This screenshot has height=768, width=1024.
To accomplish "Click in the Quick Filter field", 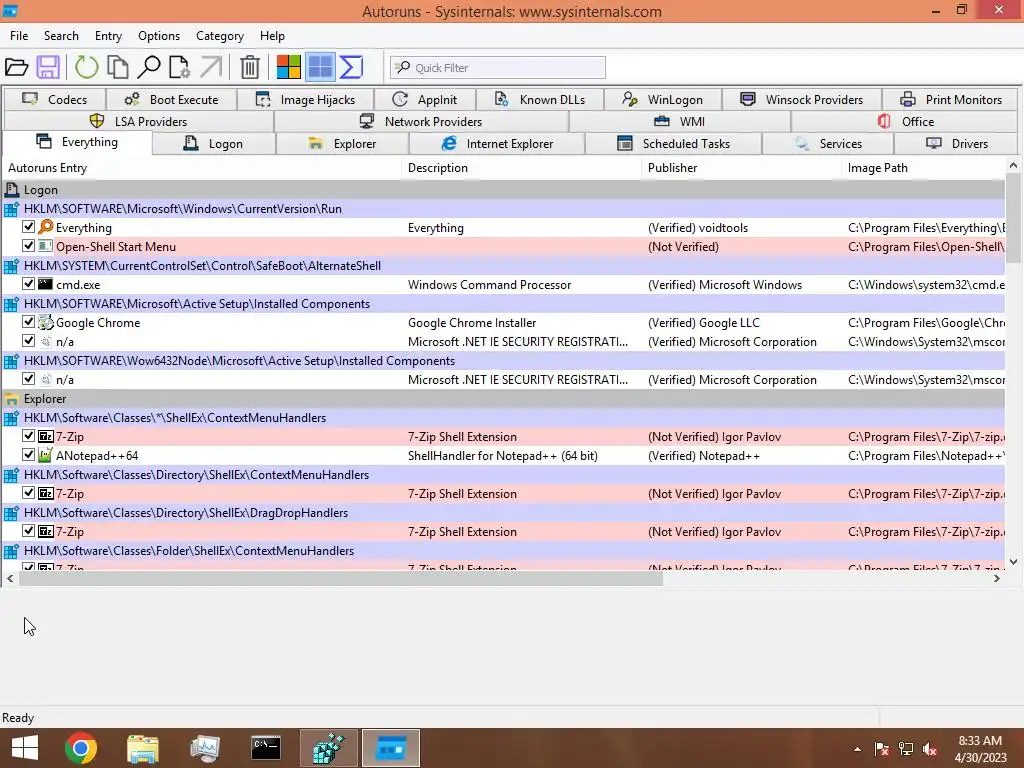I will click(x=498, y=67).
